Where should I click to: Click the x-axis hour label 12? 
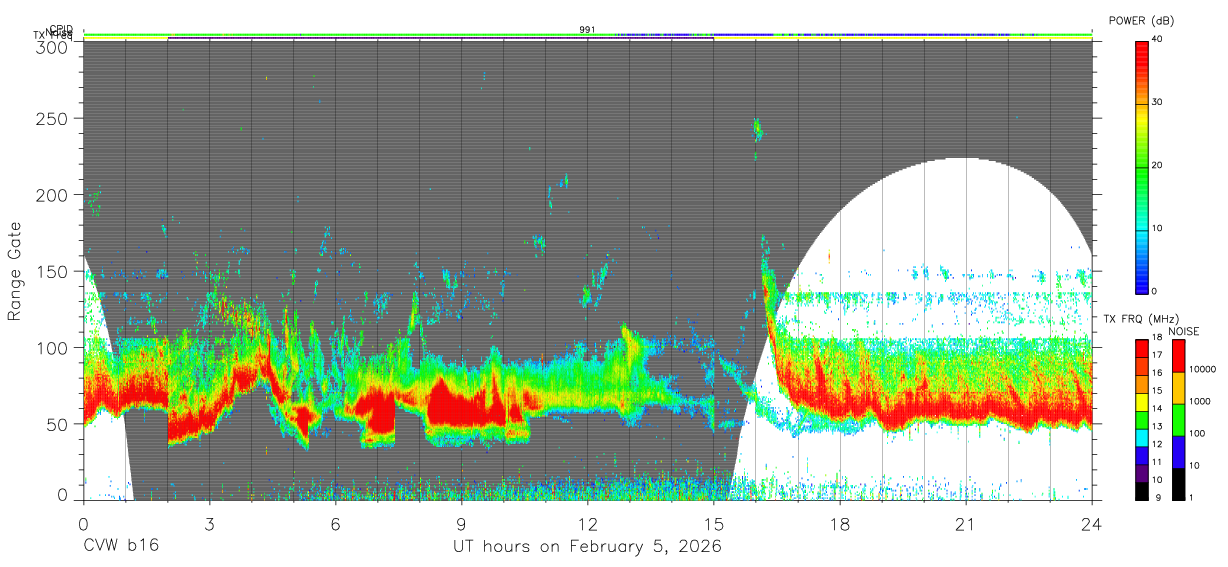click(588, 523)
